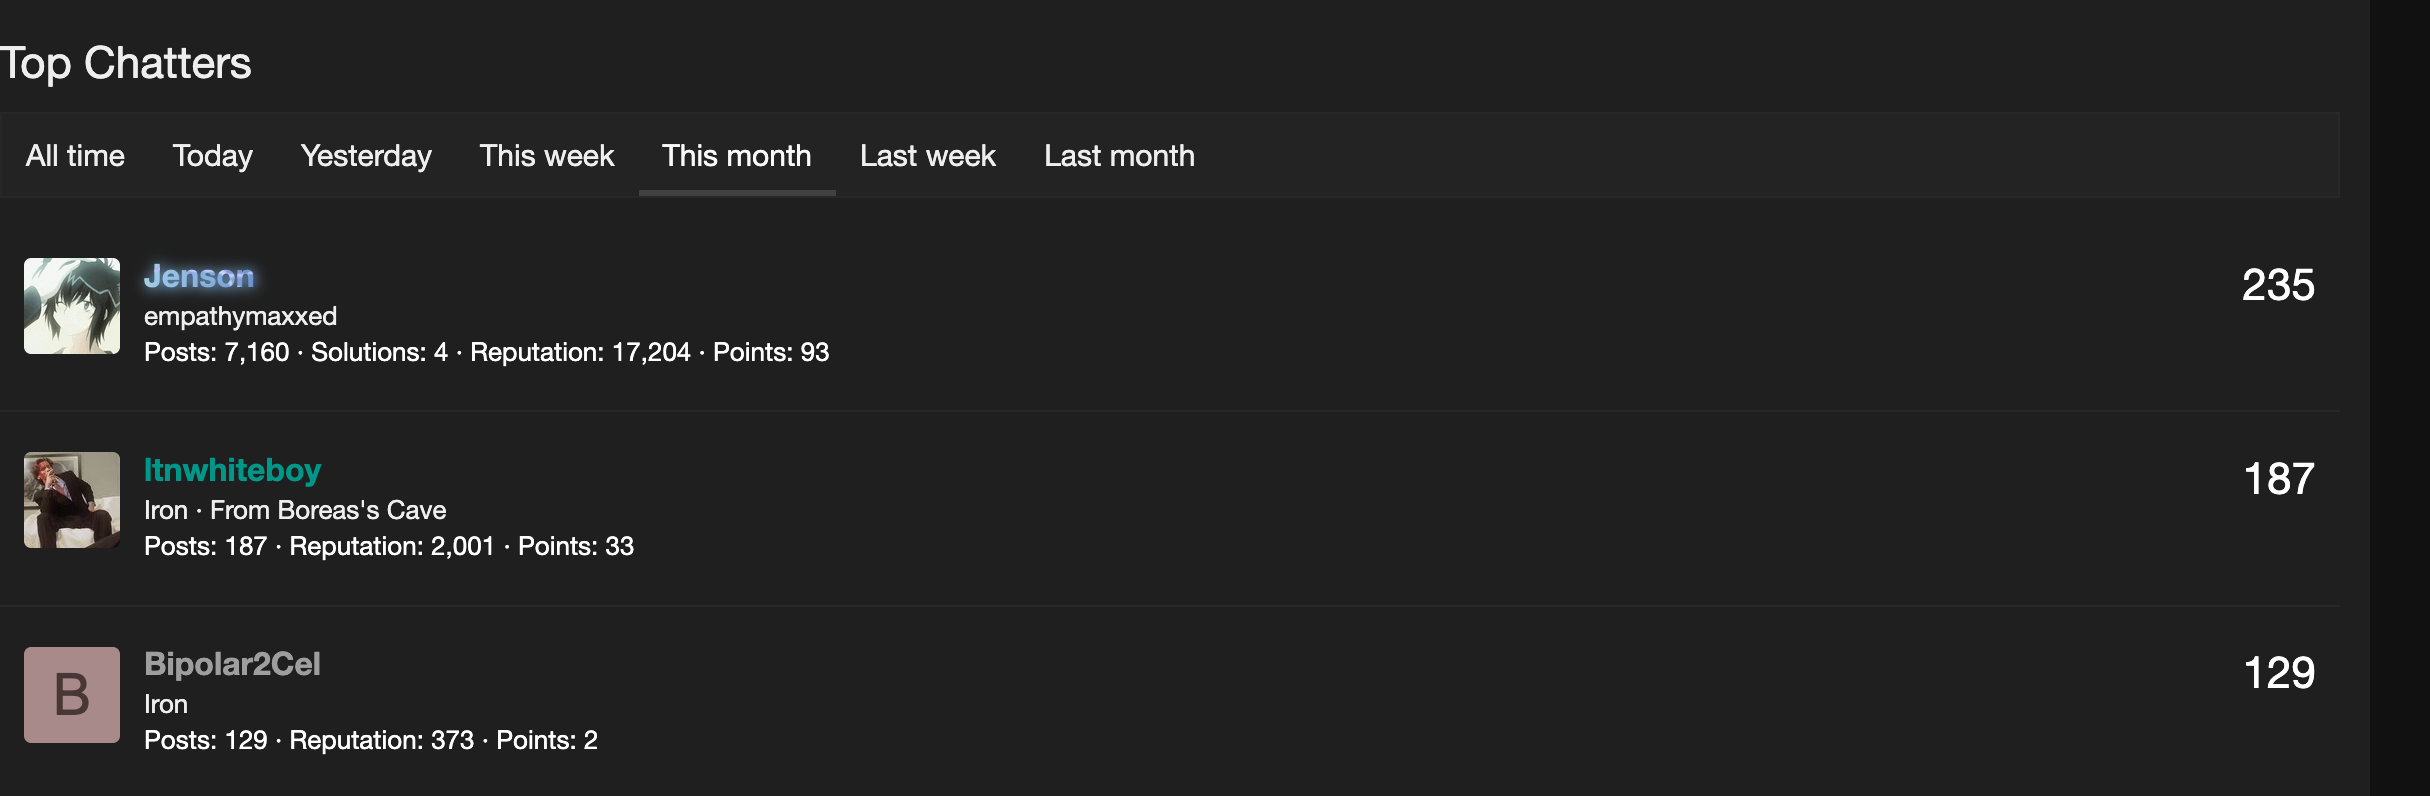Click Bipolar2Cel's chat count 129
Screen dimensions: 2430x796
(2279, 673)
